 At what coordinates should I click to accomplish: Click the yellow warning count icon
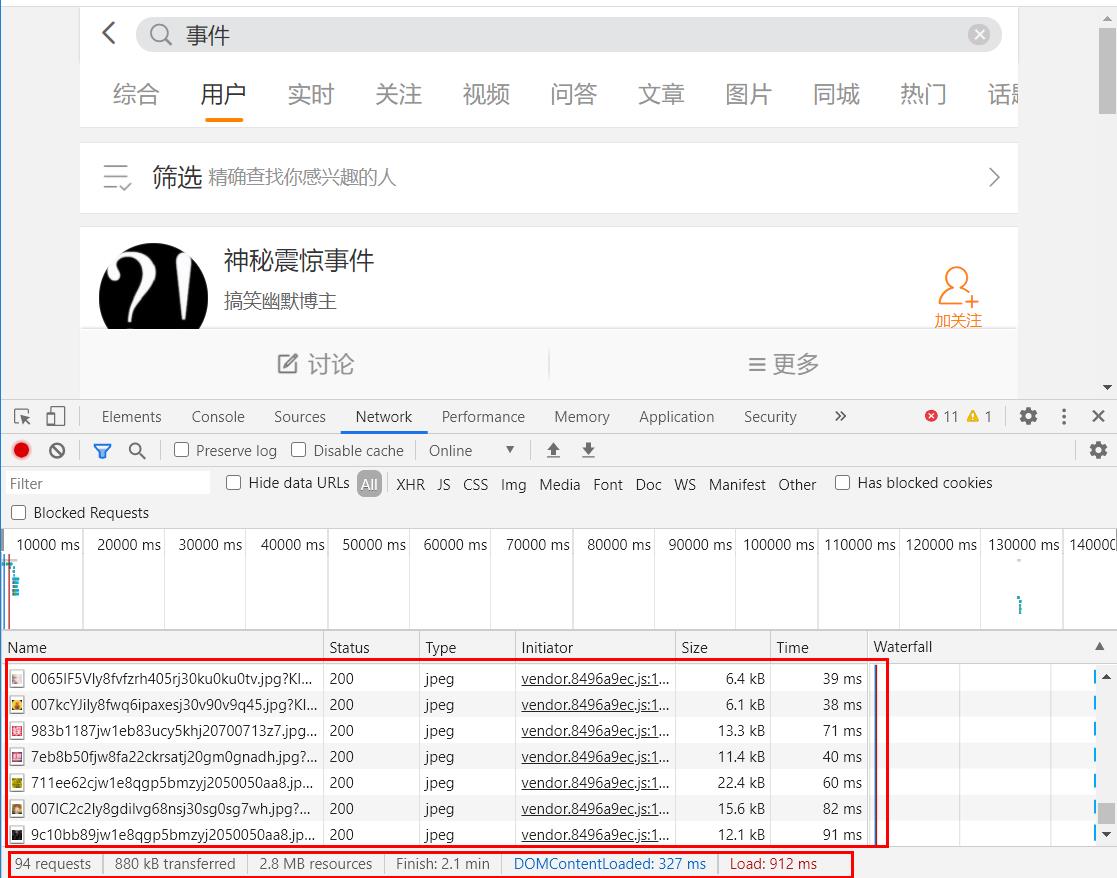point(972,416)
